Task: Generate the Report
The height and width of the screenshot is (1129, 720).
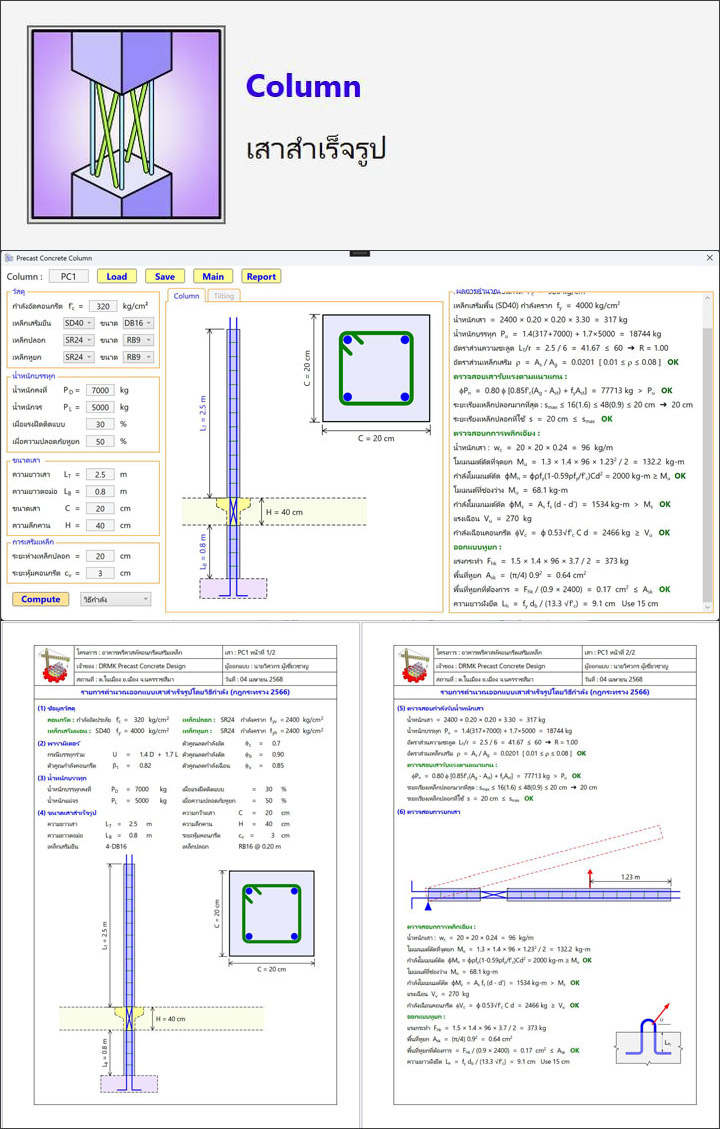Action: coord(261,276)
